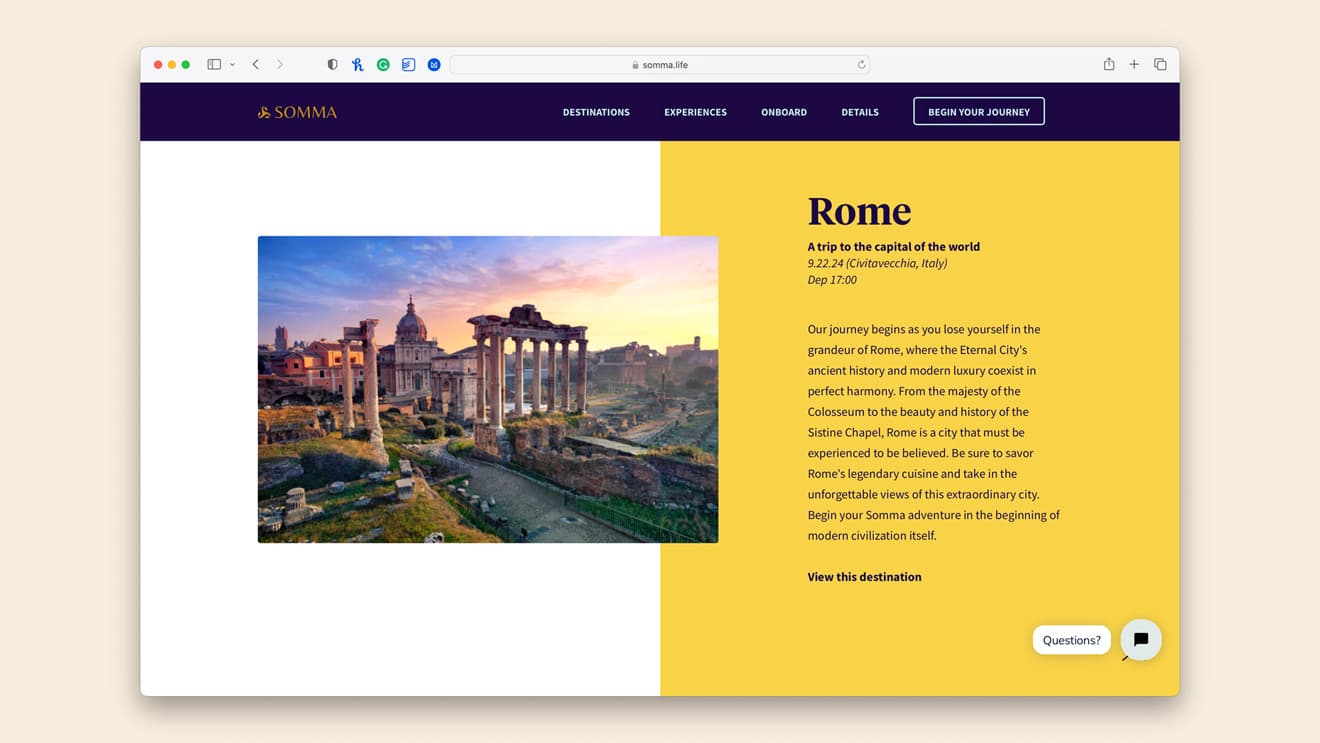This screenshot has height=743, width=1320.
Task: Open the Details menu
Action: [860, 112]
